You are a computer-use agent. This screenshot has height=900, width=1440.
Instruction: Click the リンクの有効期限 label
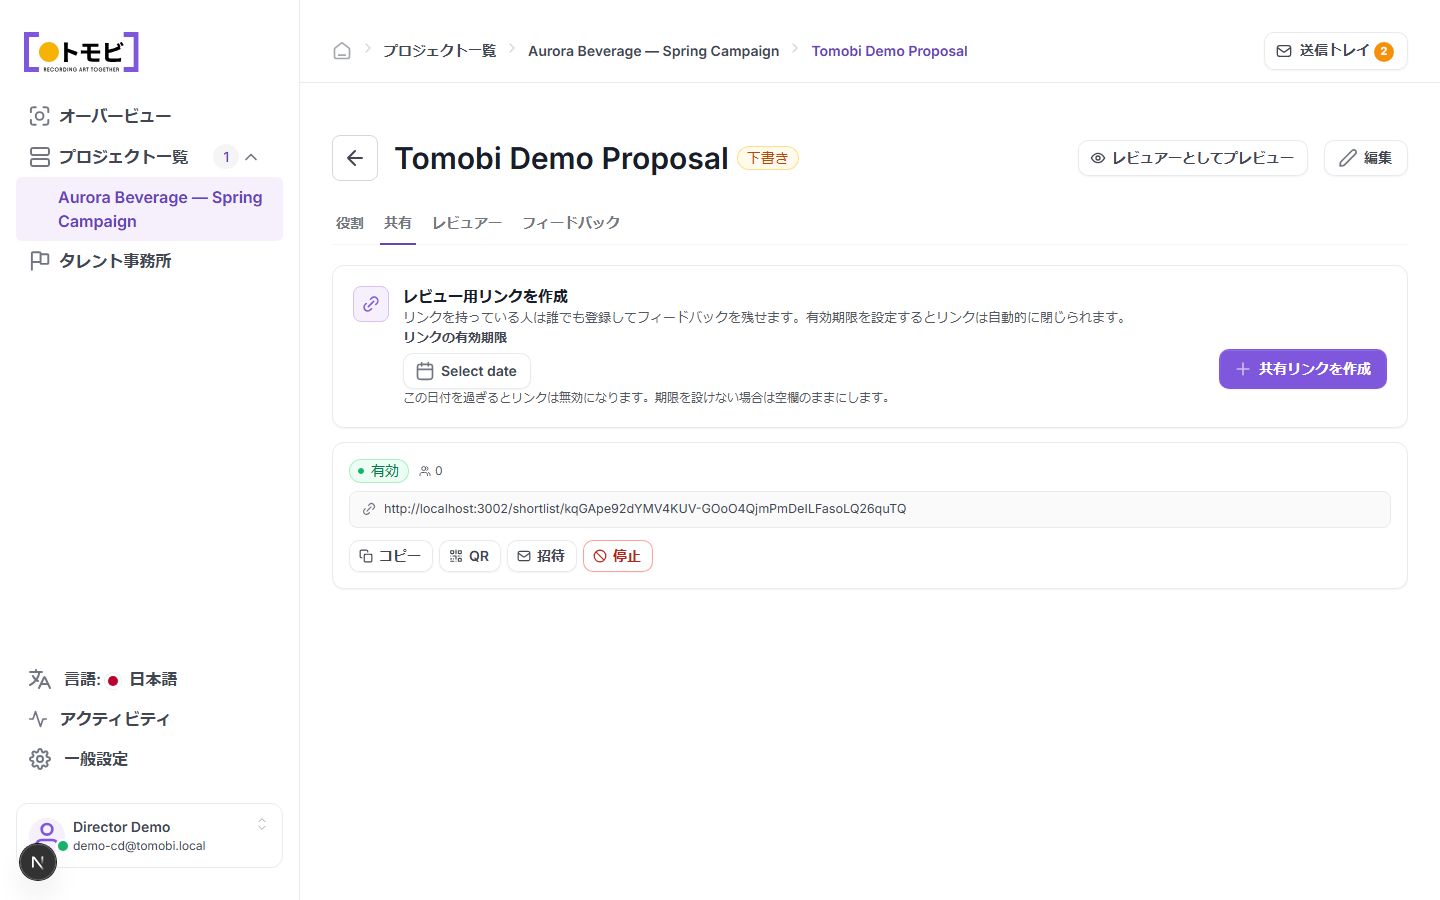coord(455,337)
